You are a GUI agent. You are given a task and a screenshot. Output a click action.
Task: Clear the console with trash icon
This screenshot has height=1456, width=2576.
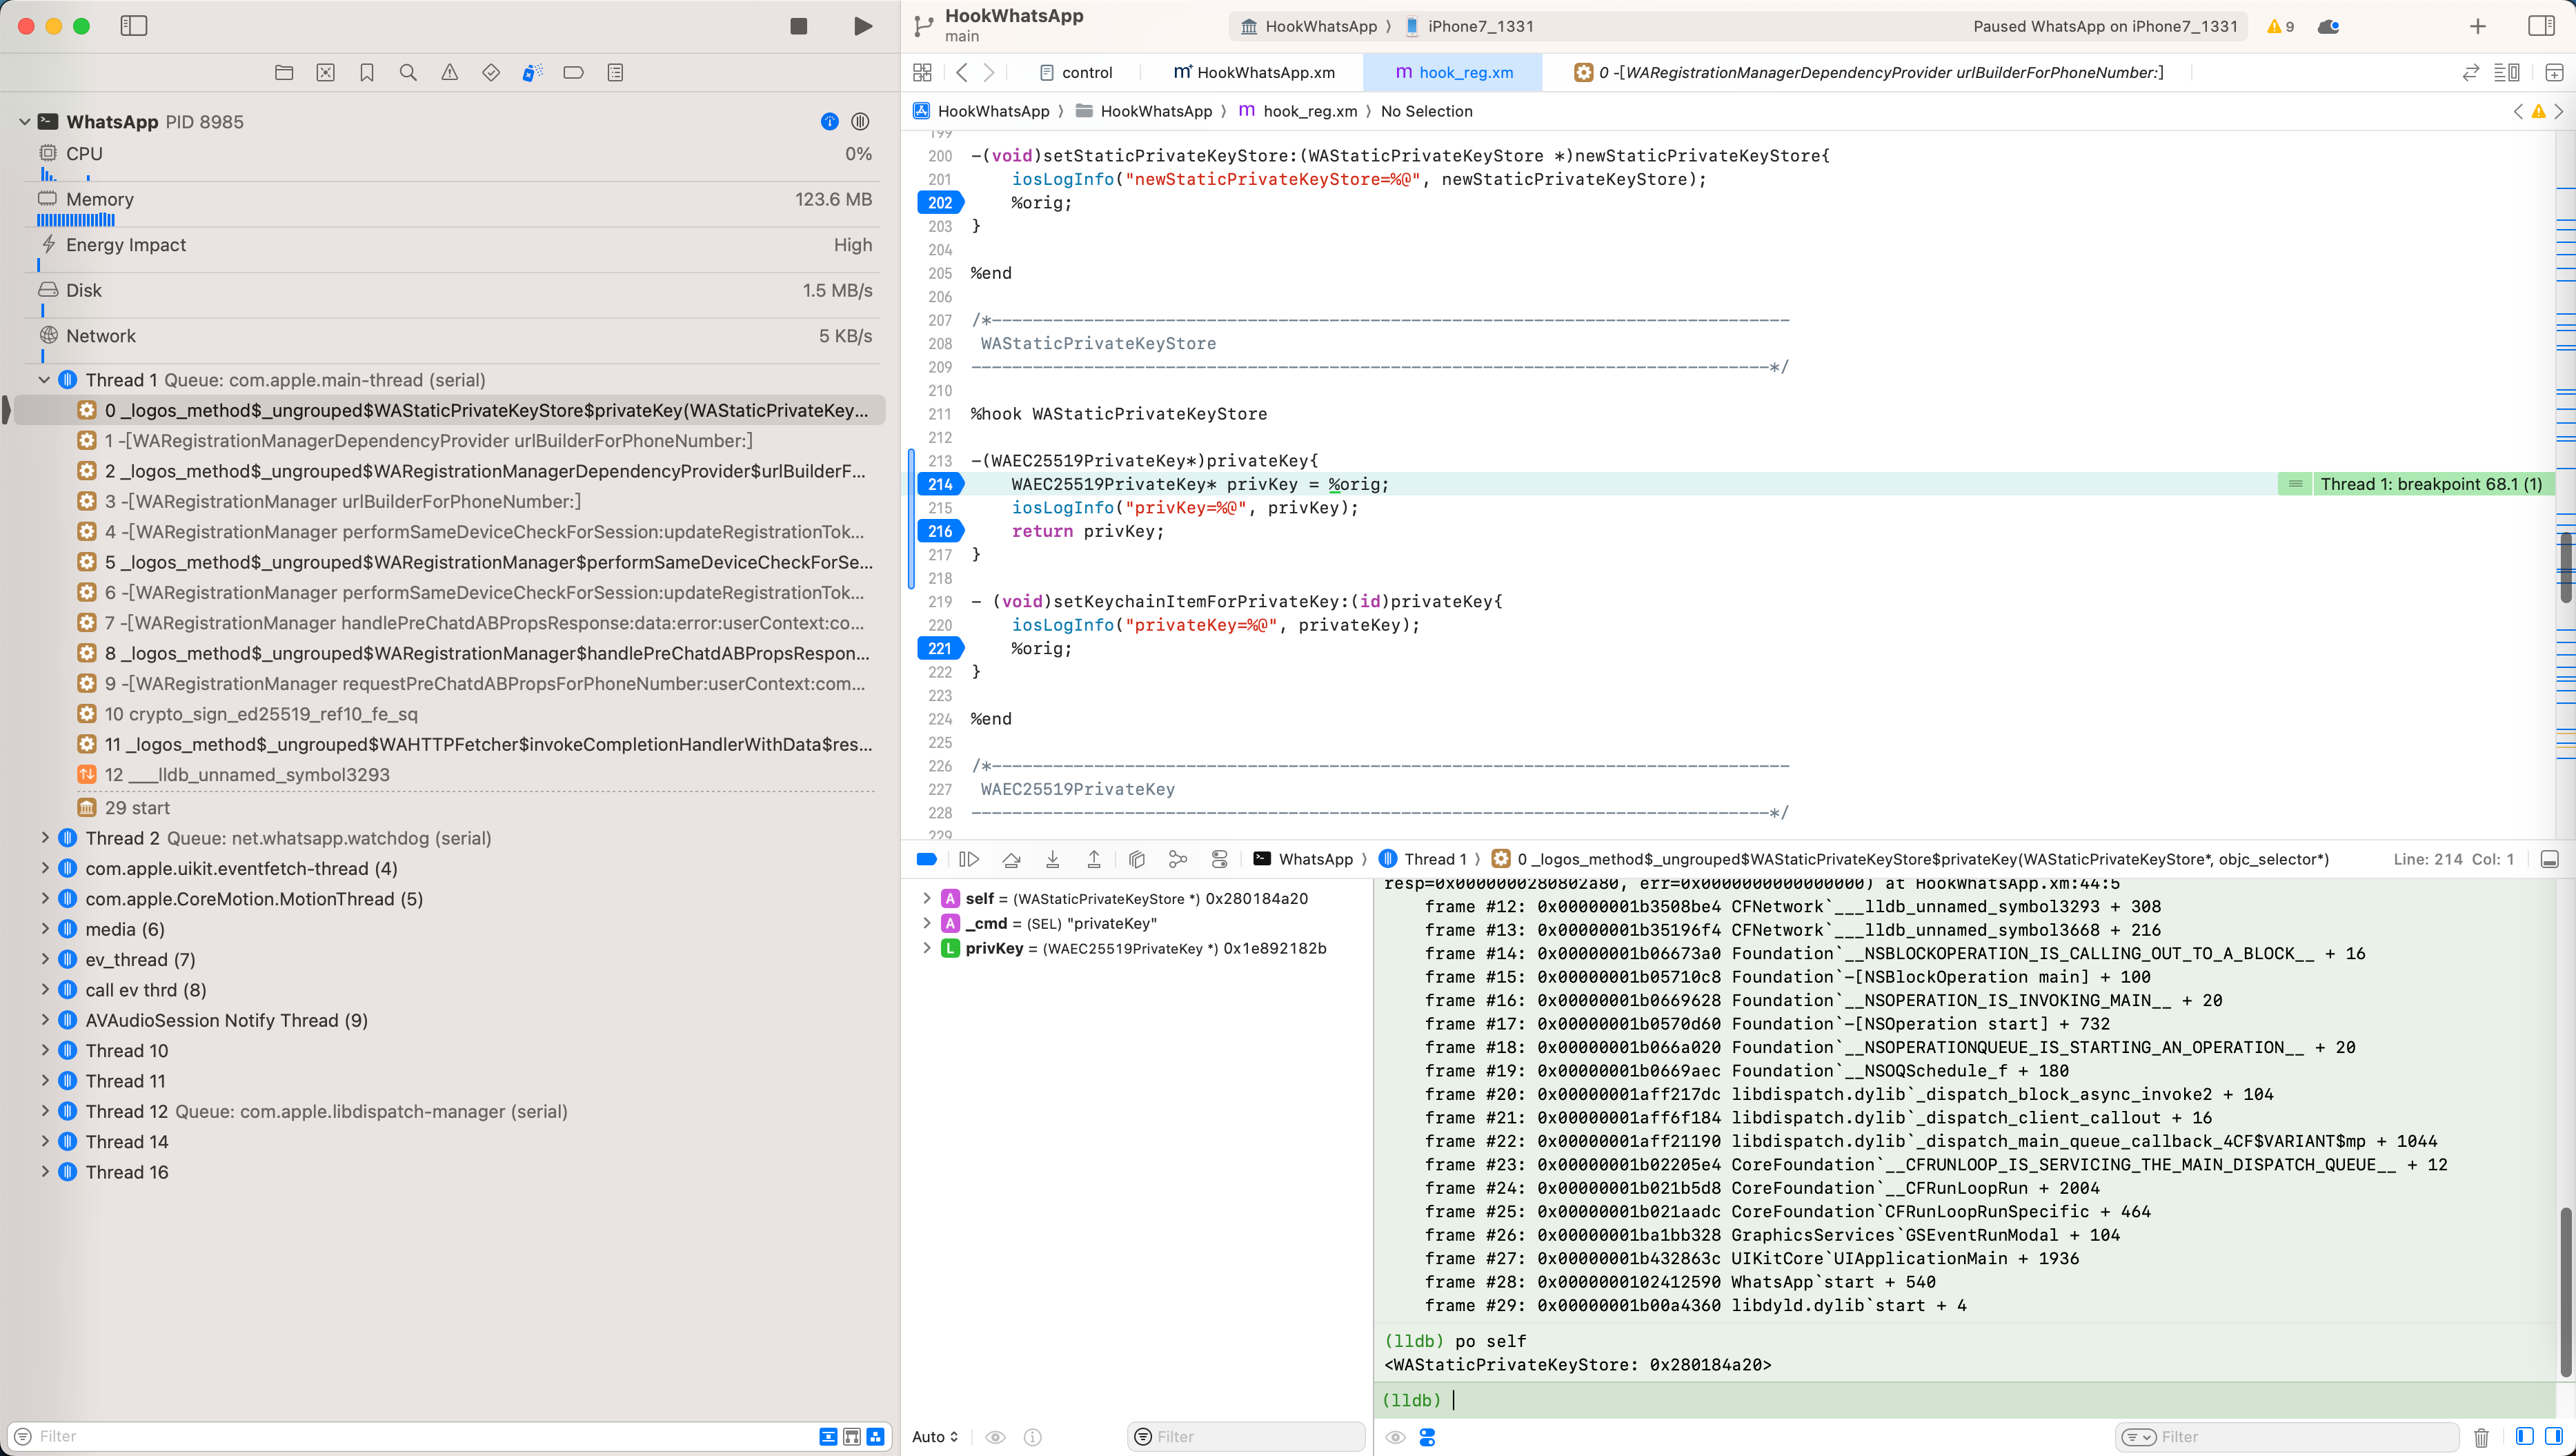tap(2481, 1437)
